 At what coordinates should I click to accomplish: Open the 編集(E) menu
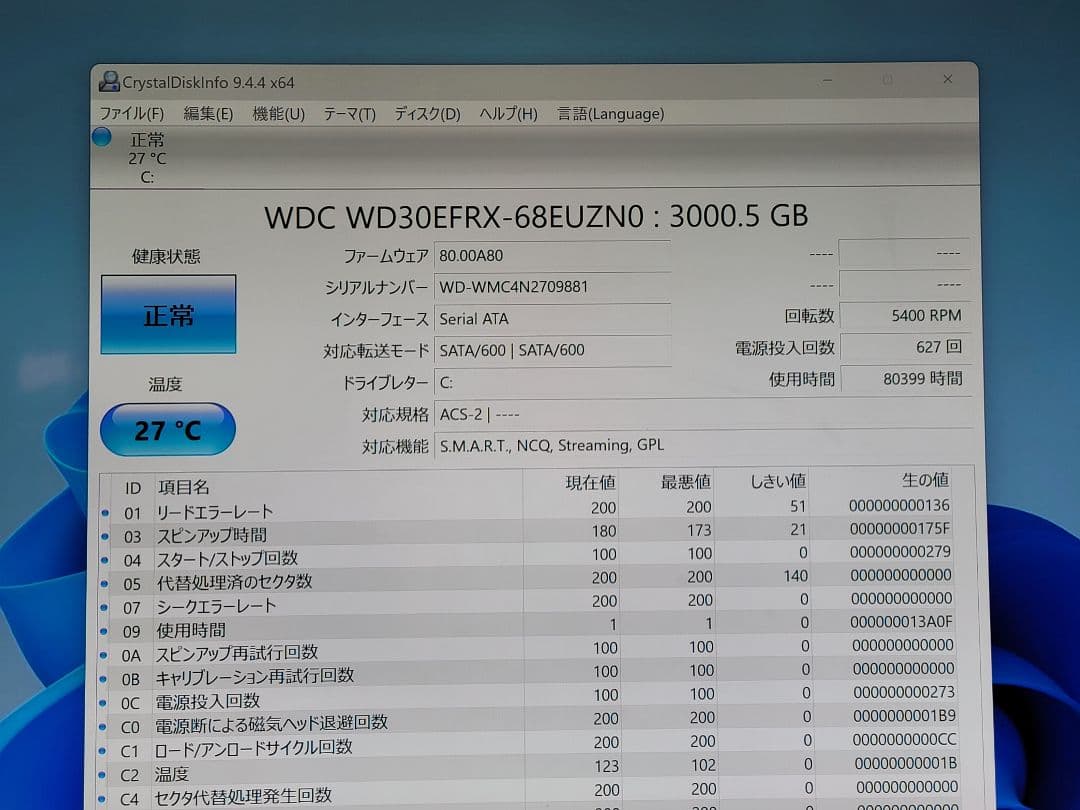pos(207,113)
